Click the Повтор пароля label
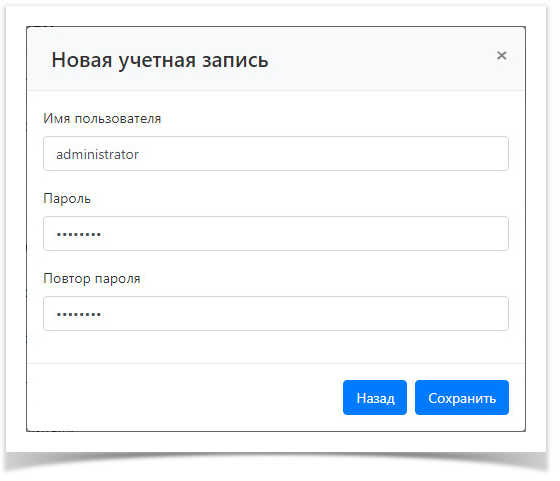The height and width of the screenshot is (481, 560). click(92, 279)
